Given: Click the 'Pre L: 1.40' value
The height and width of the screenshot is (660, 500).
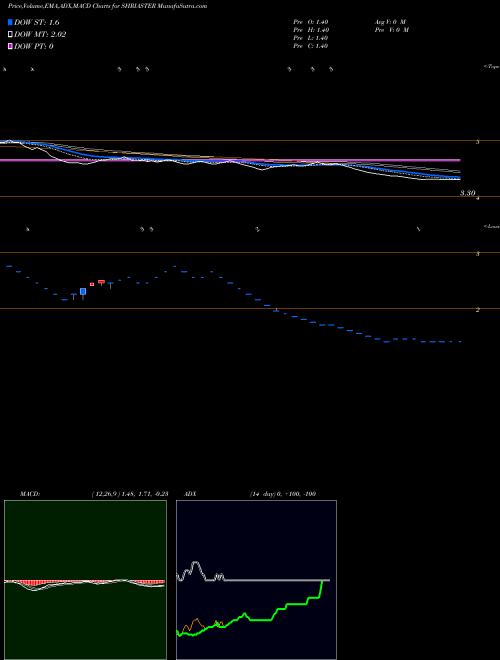Looking at the screenshot, I should (x=311, y=38).
